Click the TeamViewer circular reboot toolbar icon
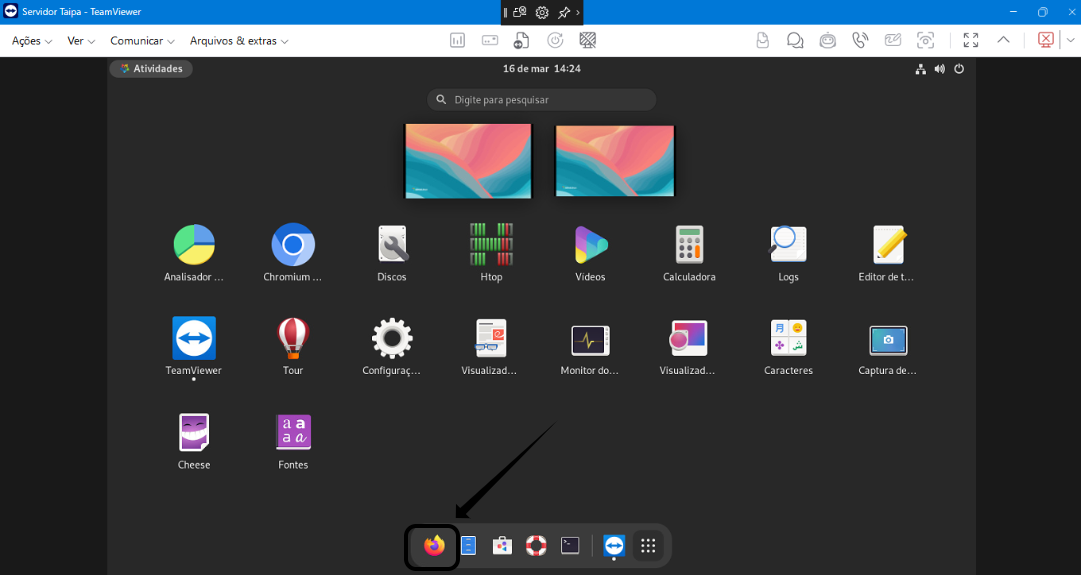This screenshot has width=1081, height=575. (x=555, y=41)
